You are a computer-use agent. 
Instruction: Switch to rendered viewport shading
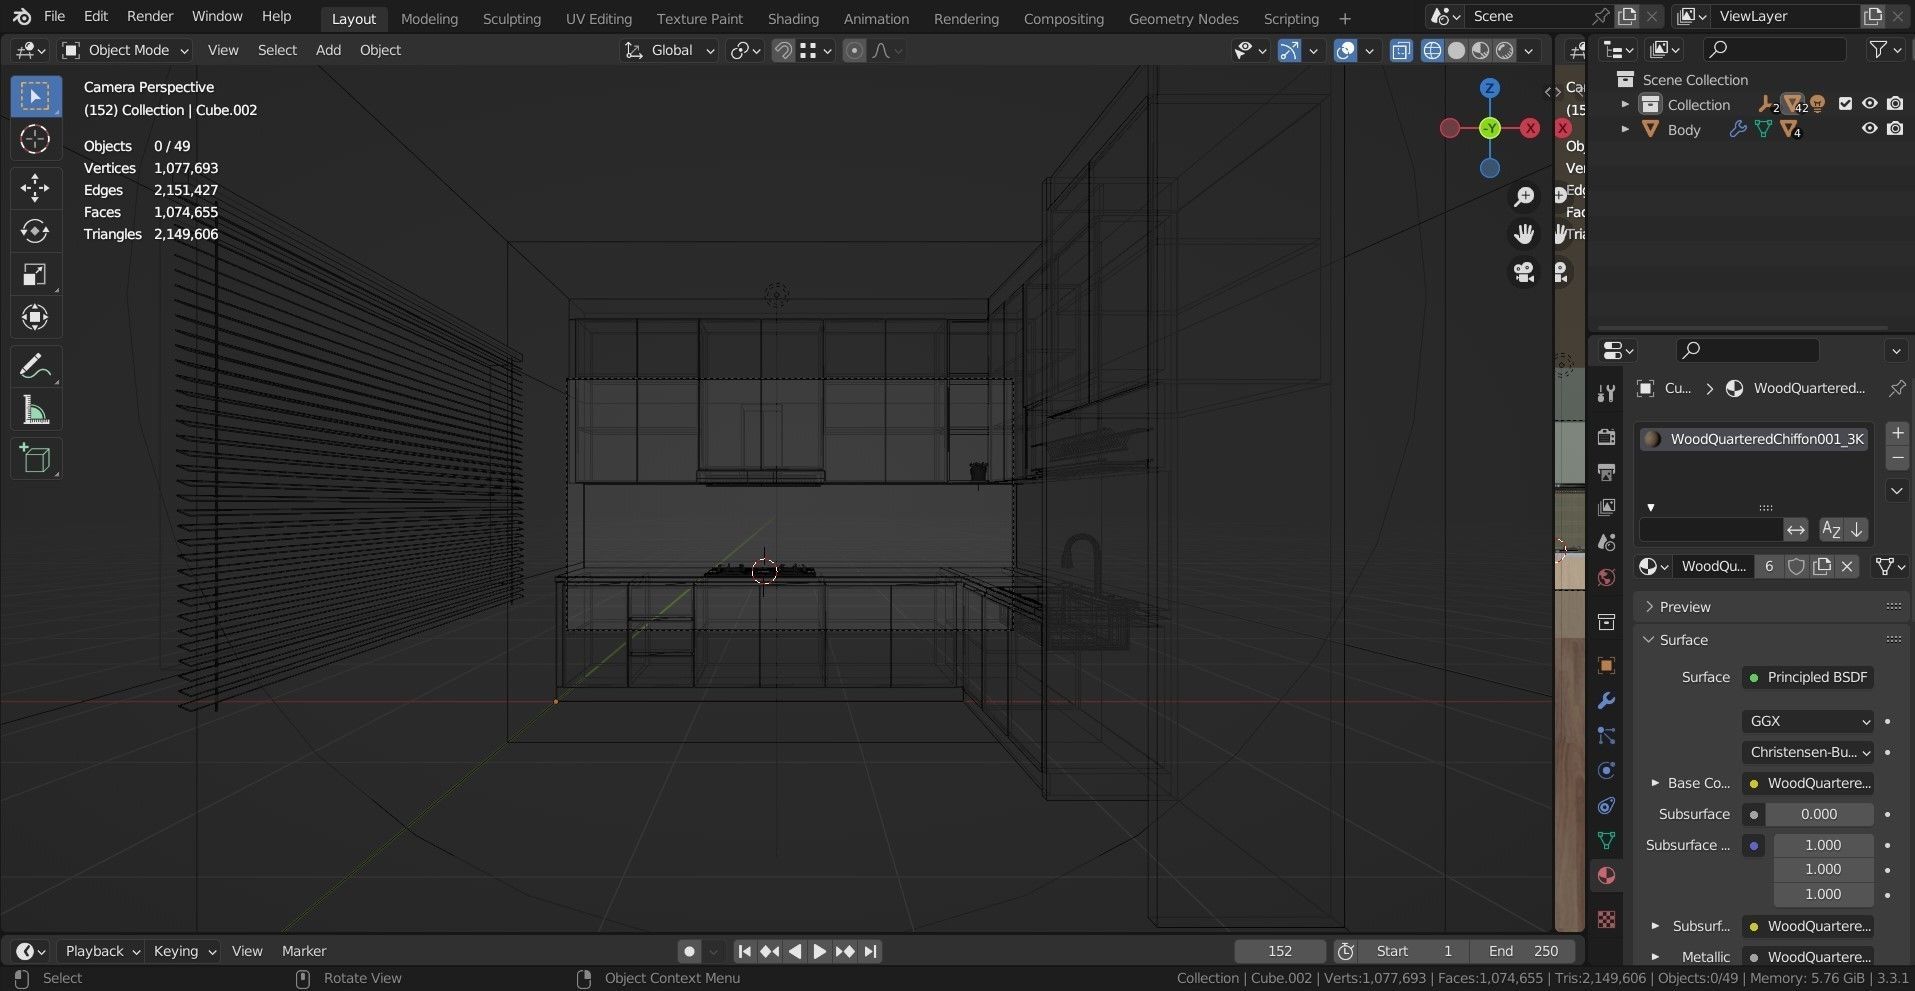tap(1504, 50)
